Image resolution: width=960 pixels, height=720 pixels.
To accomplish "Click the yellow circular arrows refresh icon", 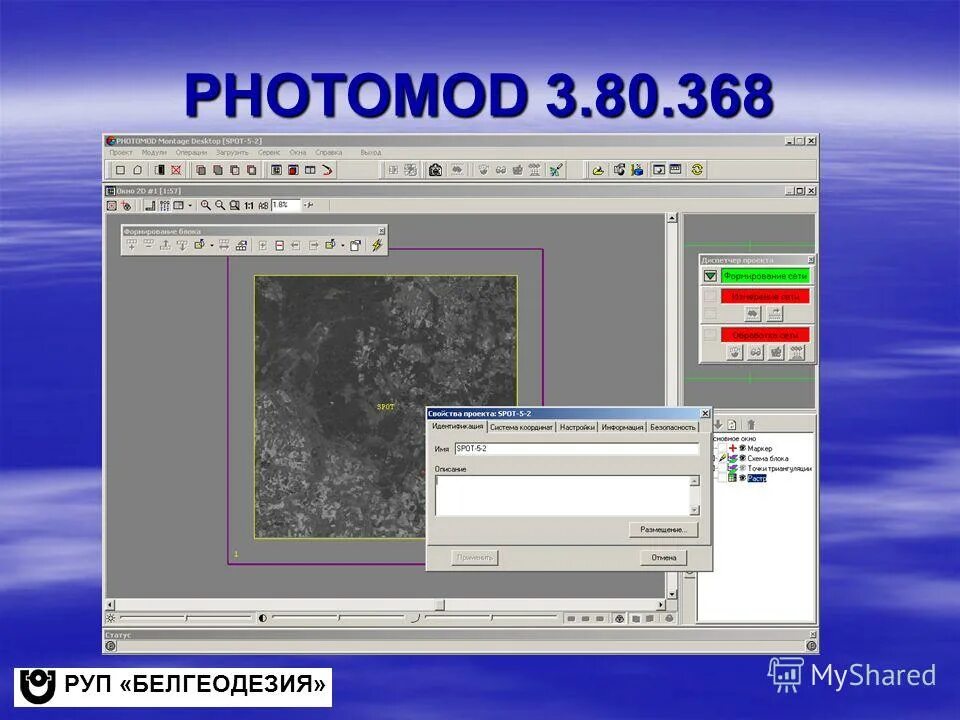I will pyautogui.click(x=696, y=170).
